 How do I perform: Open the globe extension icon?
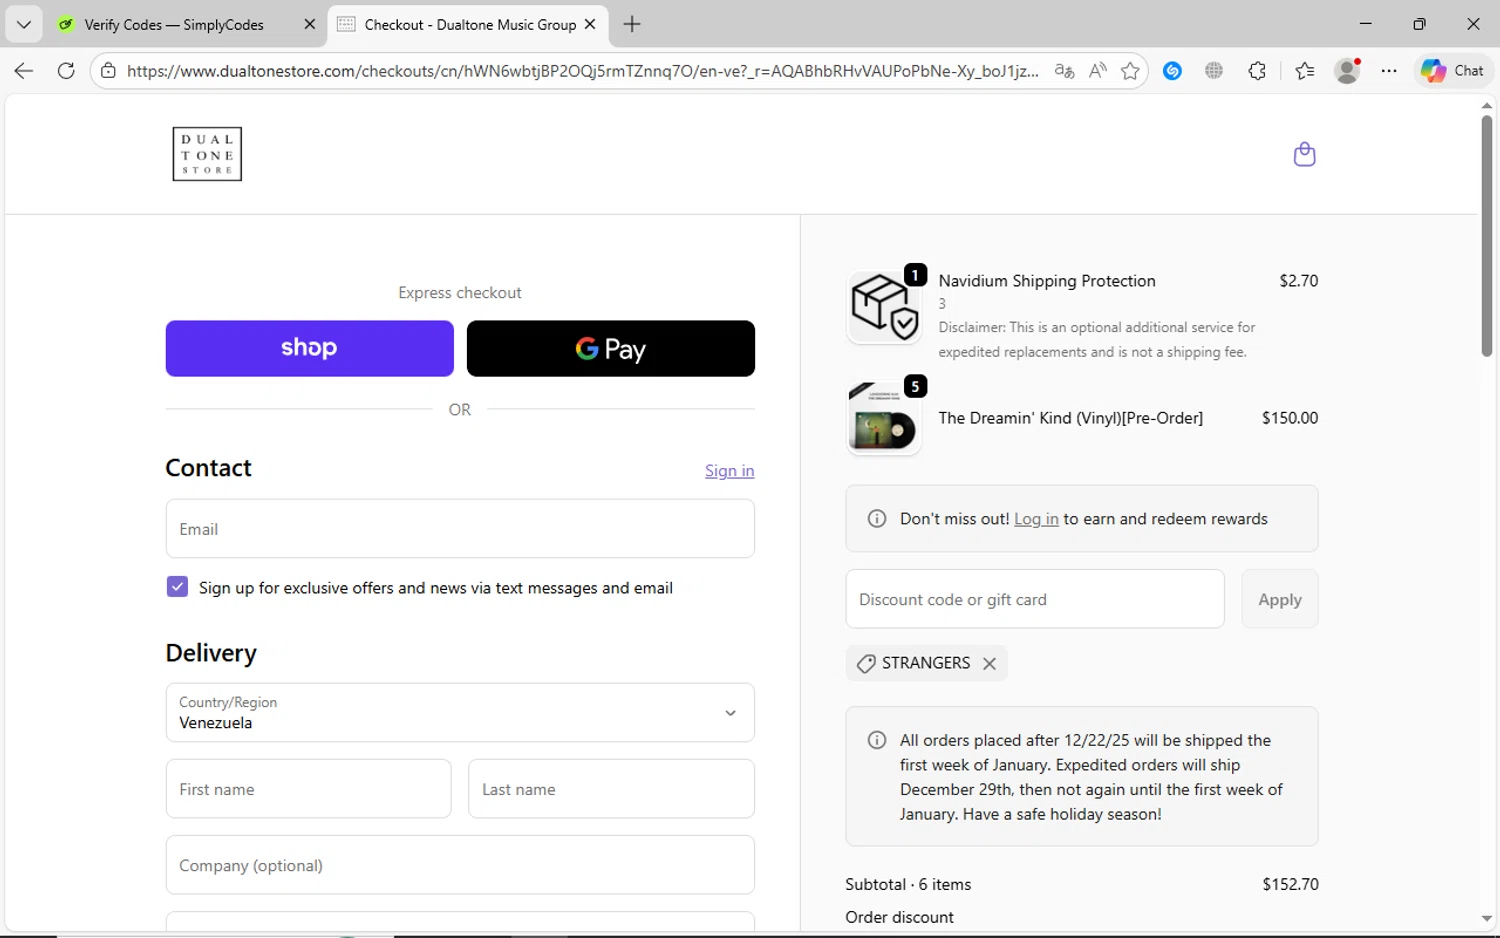click(1214, 71)
